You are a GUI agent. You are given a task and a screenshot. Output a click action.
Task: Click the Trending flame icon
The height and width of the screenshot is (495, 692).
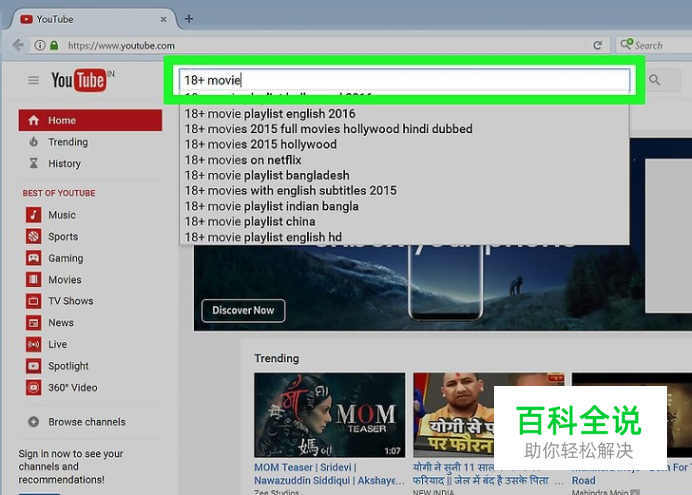(x=34, y=142)
